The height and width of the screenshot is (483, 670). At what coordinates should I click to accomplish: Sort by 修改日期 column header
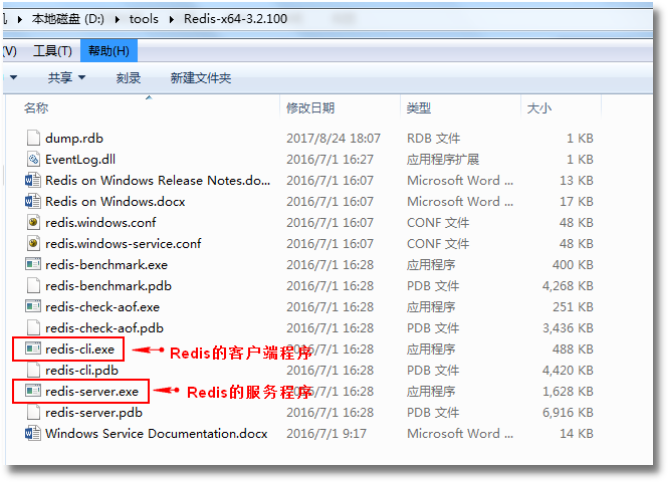pyautogui.click(x=310, y=108)
